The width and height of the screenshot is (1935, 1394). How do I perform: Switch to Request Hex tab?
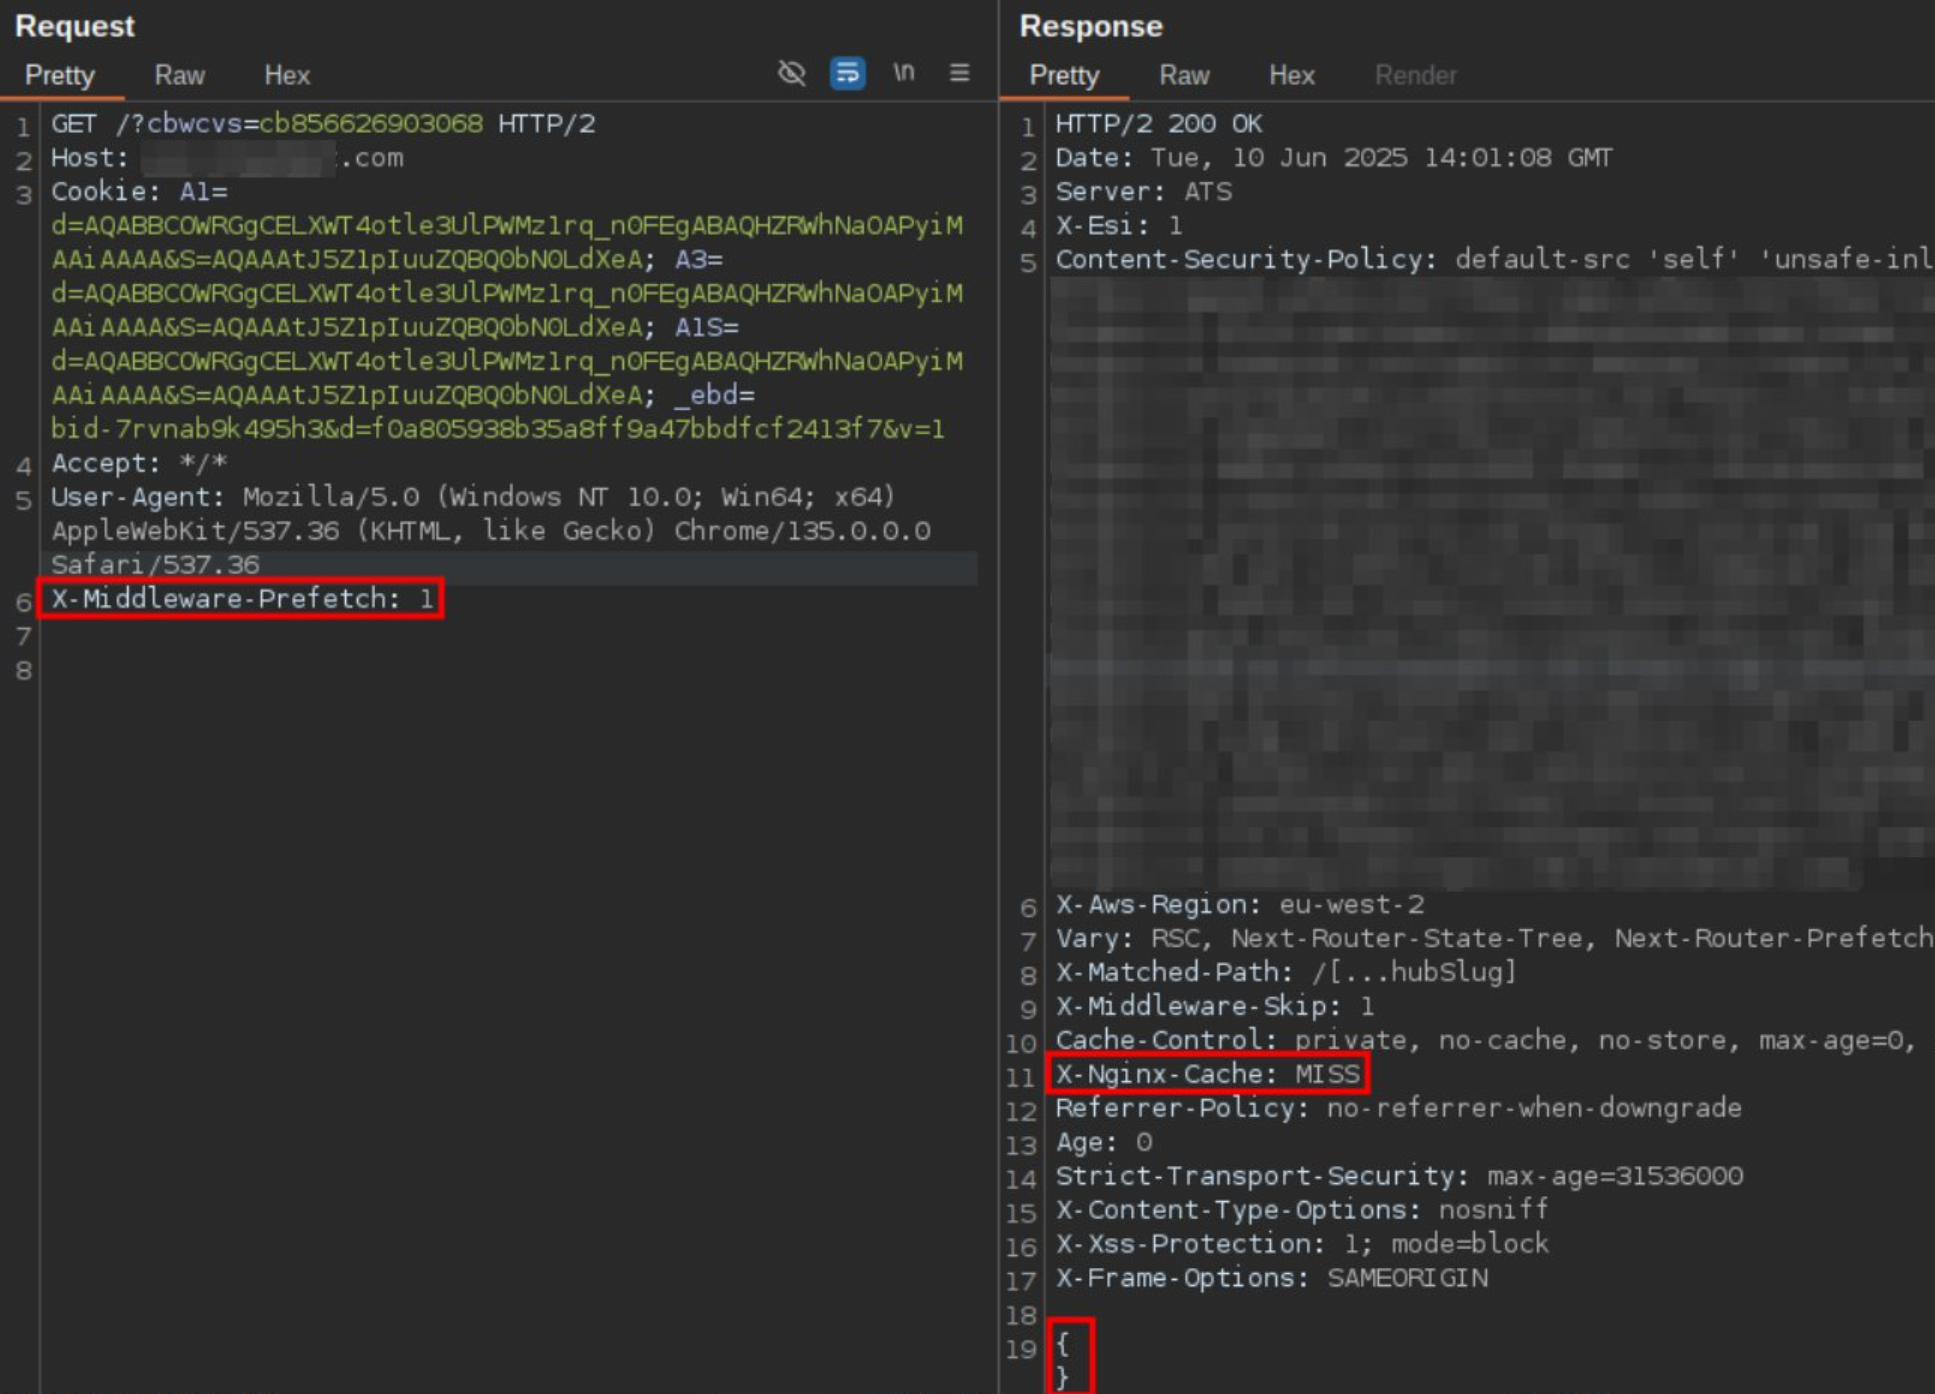287,76
